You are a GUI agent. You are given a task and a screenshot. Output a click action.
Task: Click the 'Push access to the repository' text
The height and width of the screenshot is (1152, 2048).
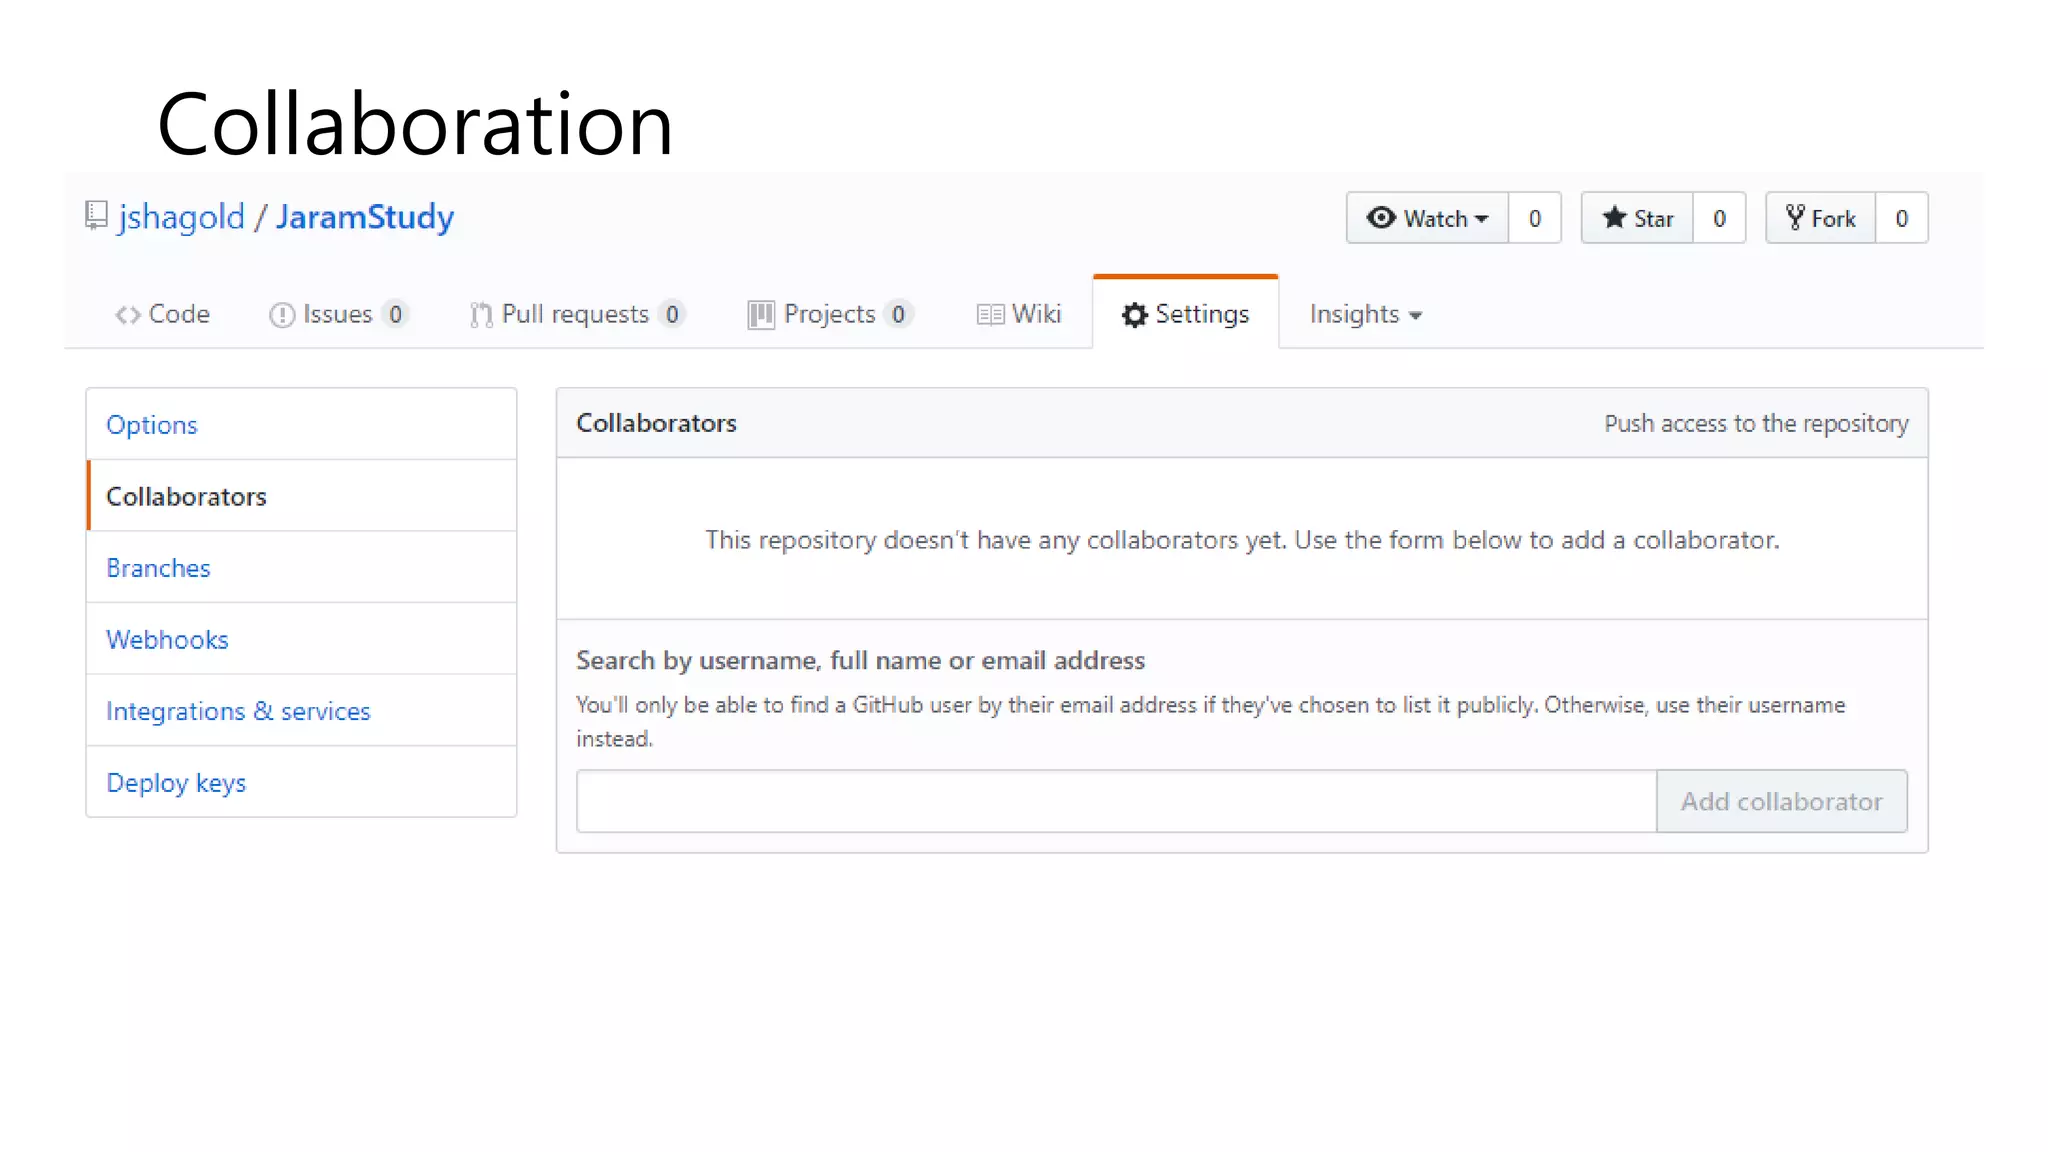1757,423
